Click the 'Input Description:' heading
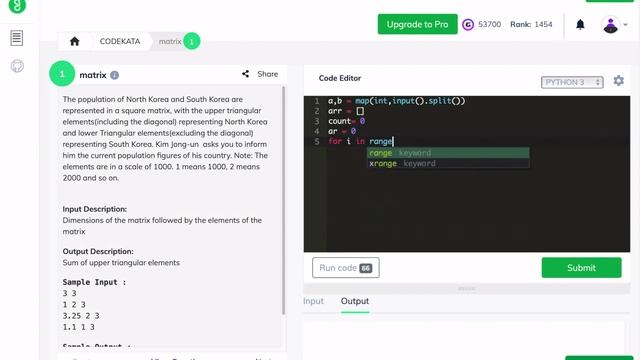This screenshot has height=360, width=640. tap(95, 209)
